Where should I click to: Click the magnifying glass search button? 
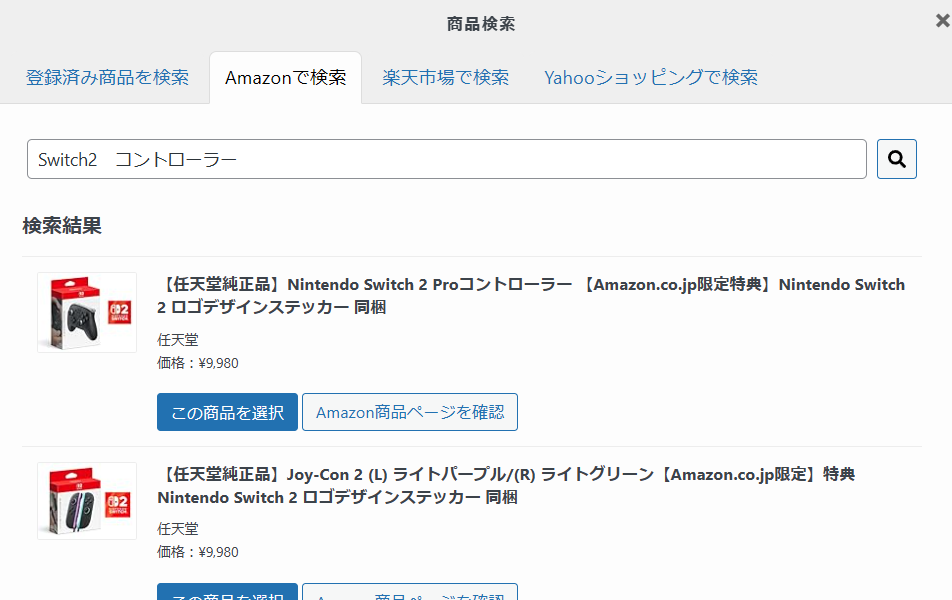[896, 159]
